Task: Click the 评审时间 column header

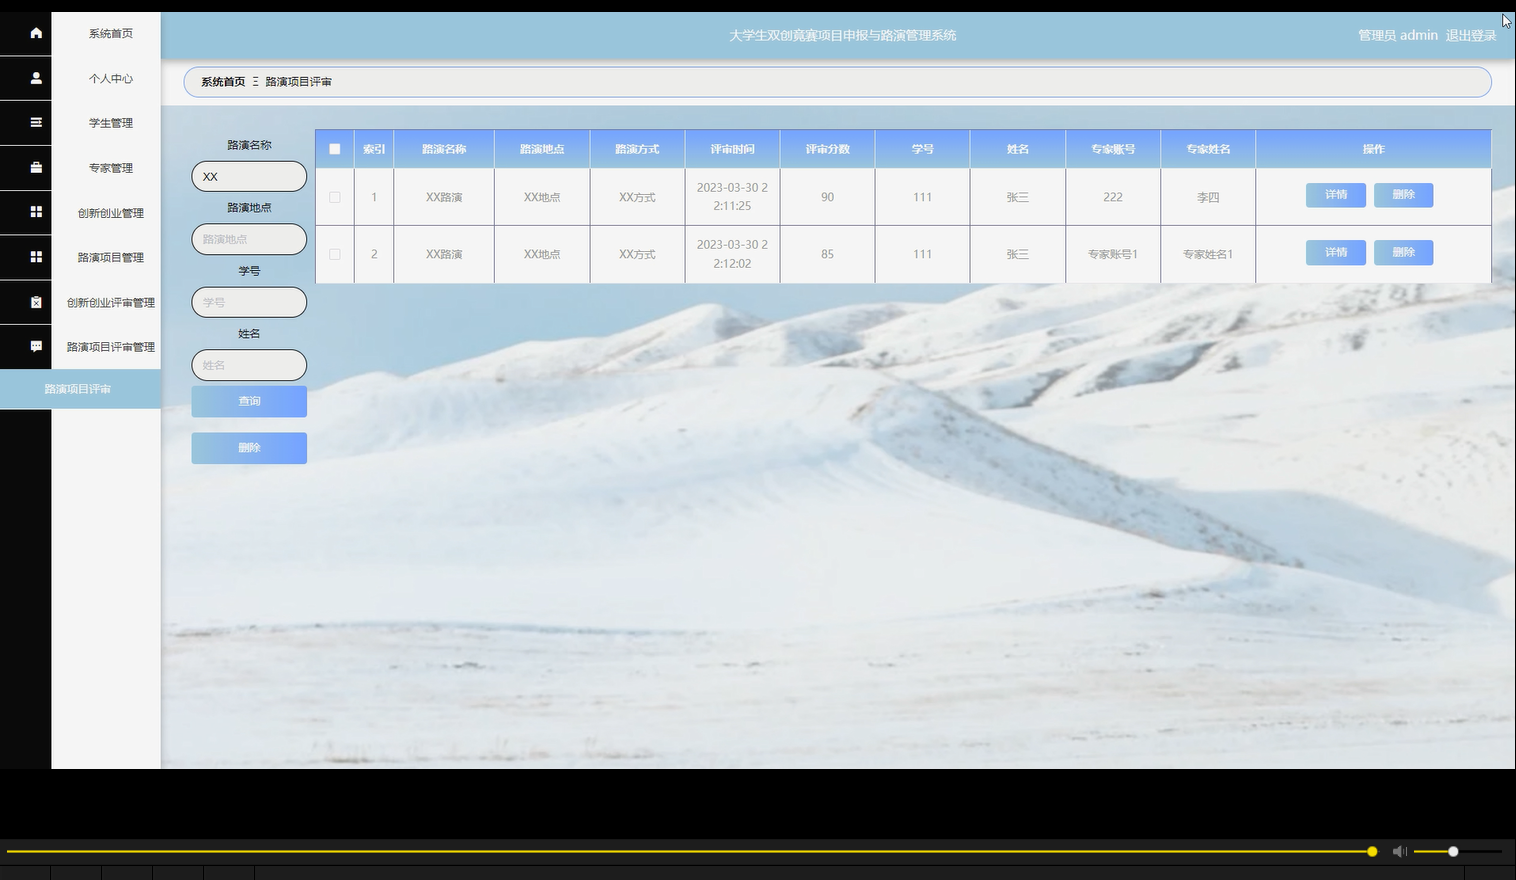Action: [733, 149]
